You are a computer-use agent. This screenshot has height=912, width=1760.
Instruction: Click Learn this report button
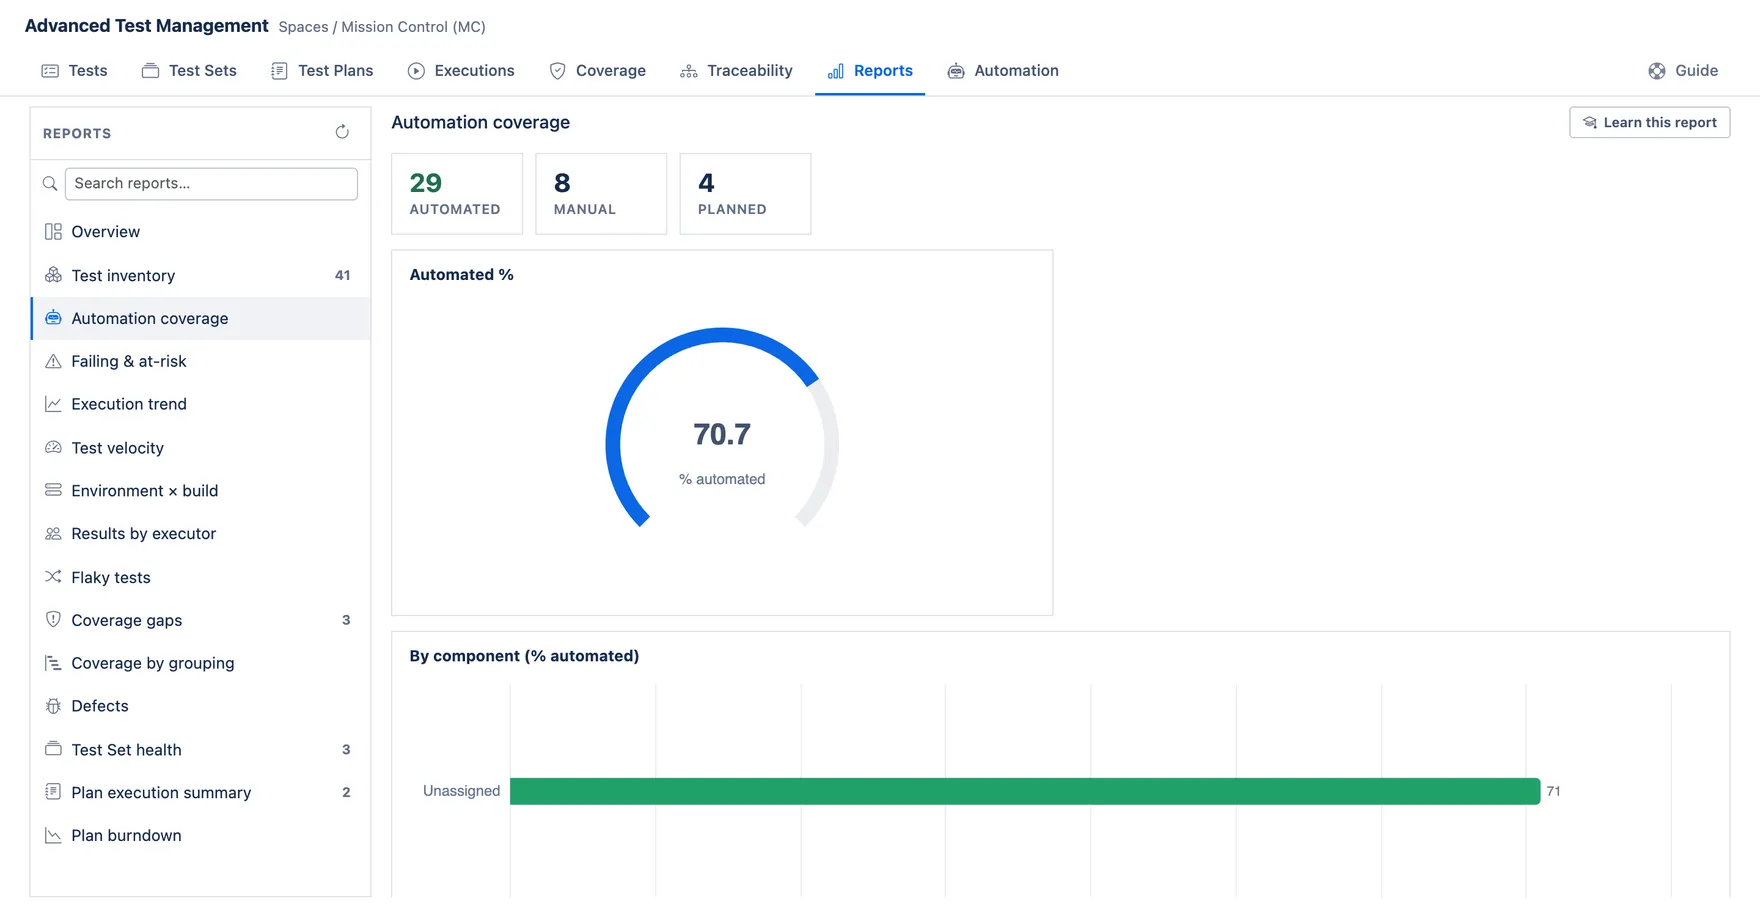pyautogui.click(x=1650, y=122)
